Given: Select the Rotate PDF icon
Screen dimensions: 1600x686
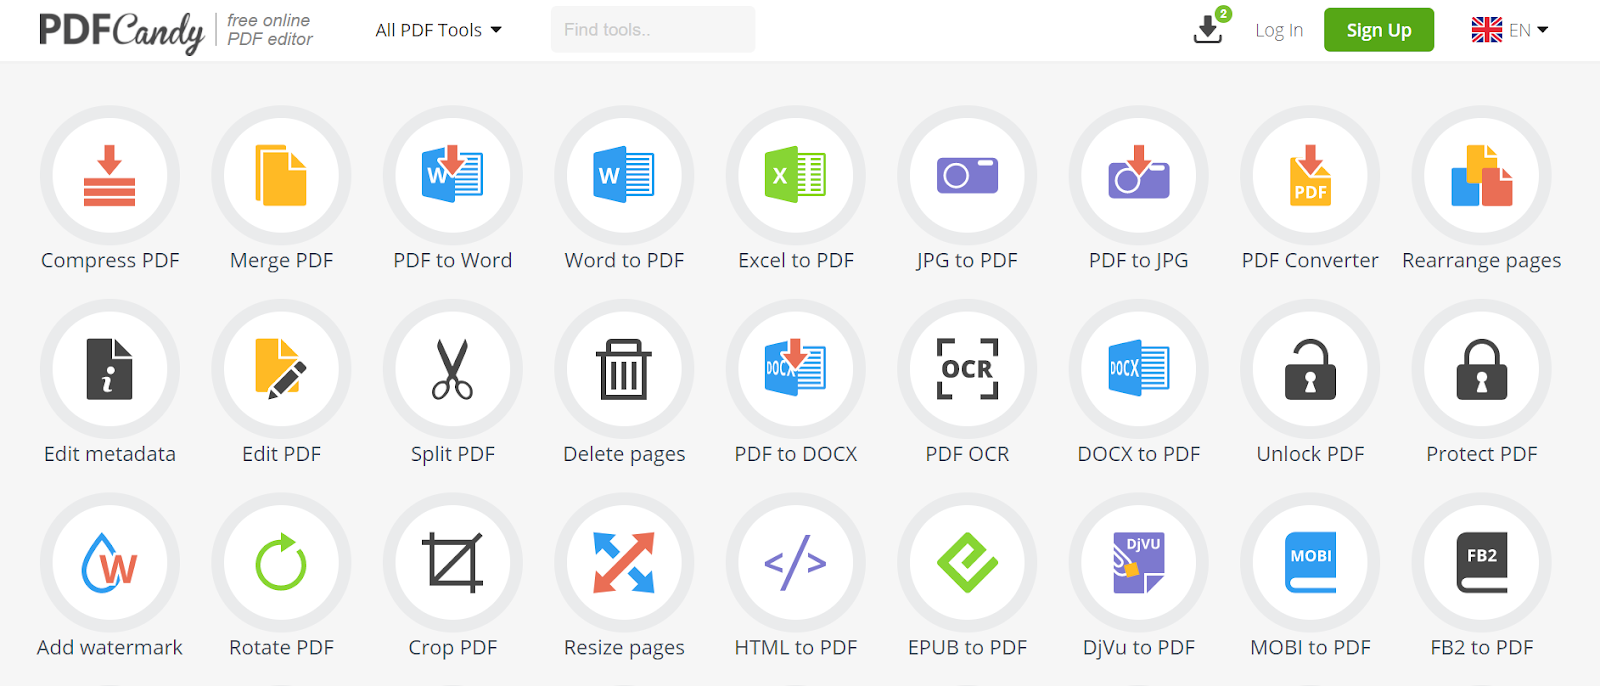Looking at the screenshot, I should [x=281, y=563].
